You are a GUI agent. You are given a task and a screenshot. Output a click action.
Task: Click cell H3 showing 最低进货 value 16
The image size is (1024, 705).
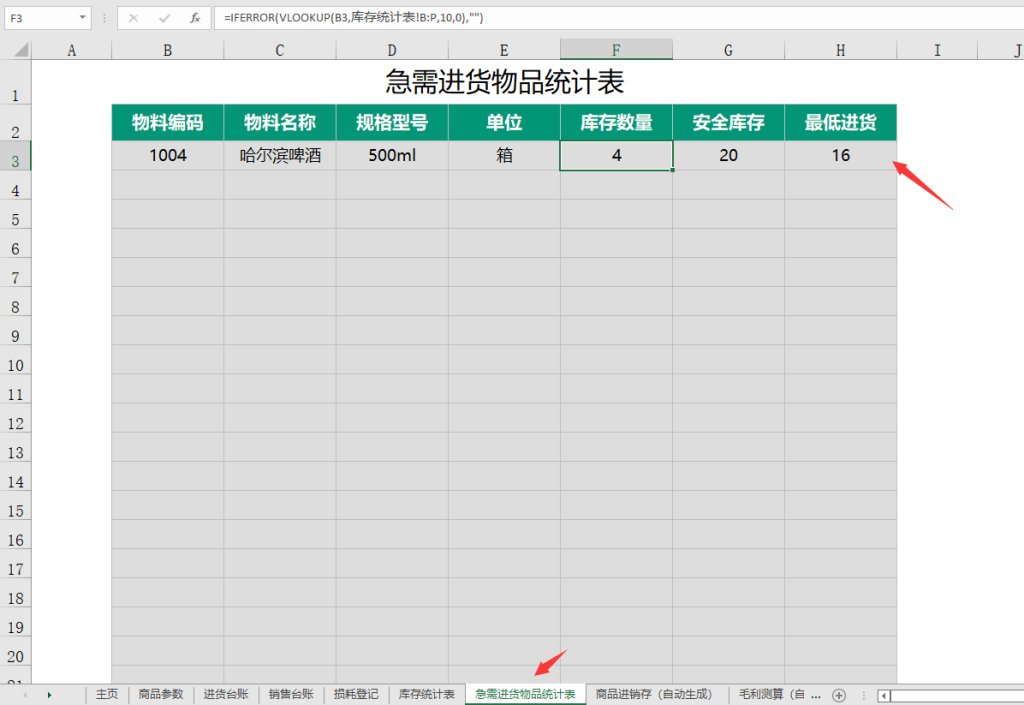840,155
